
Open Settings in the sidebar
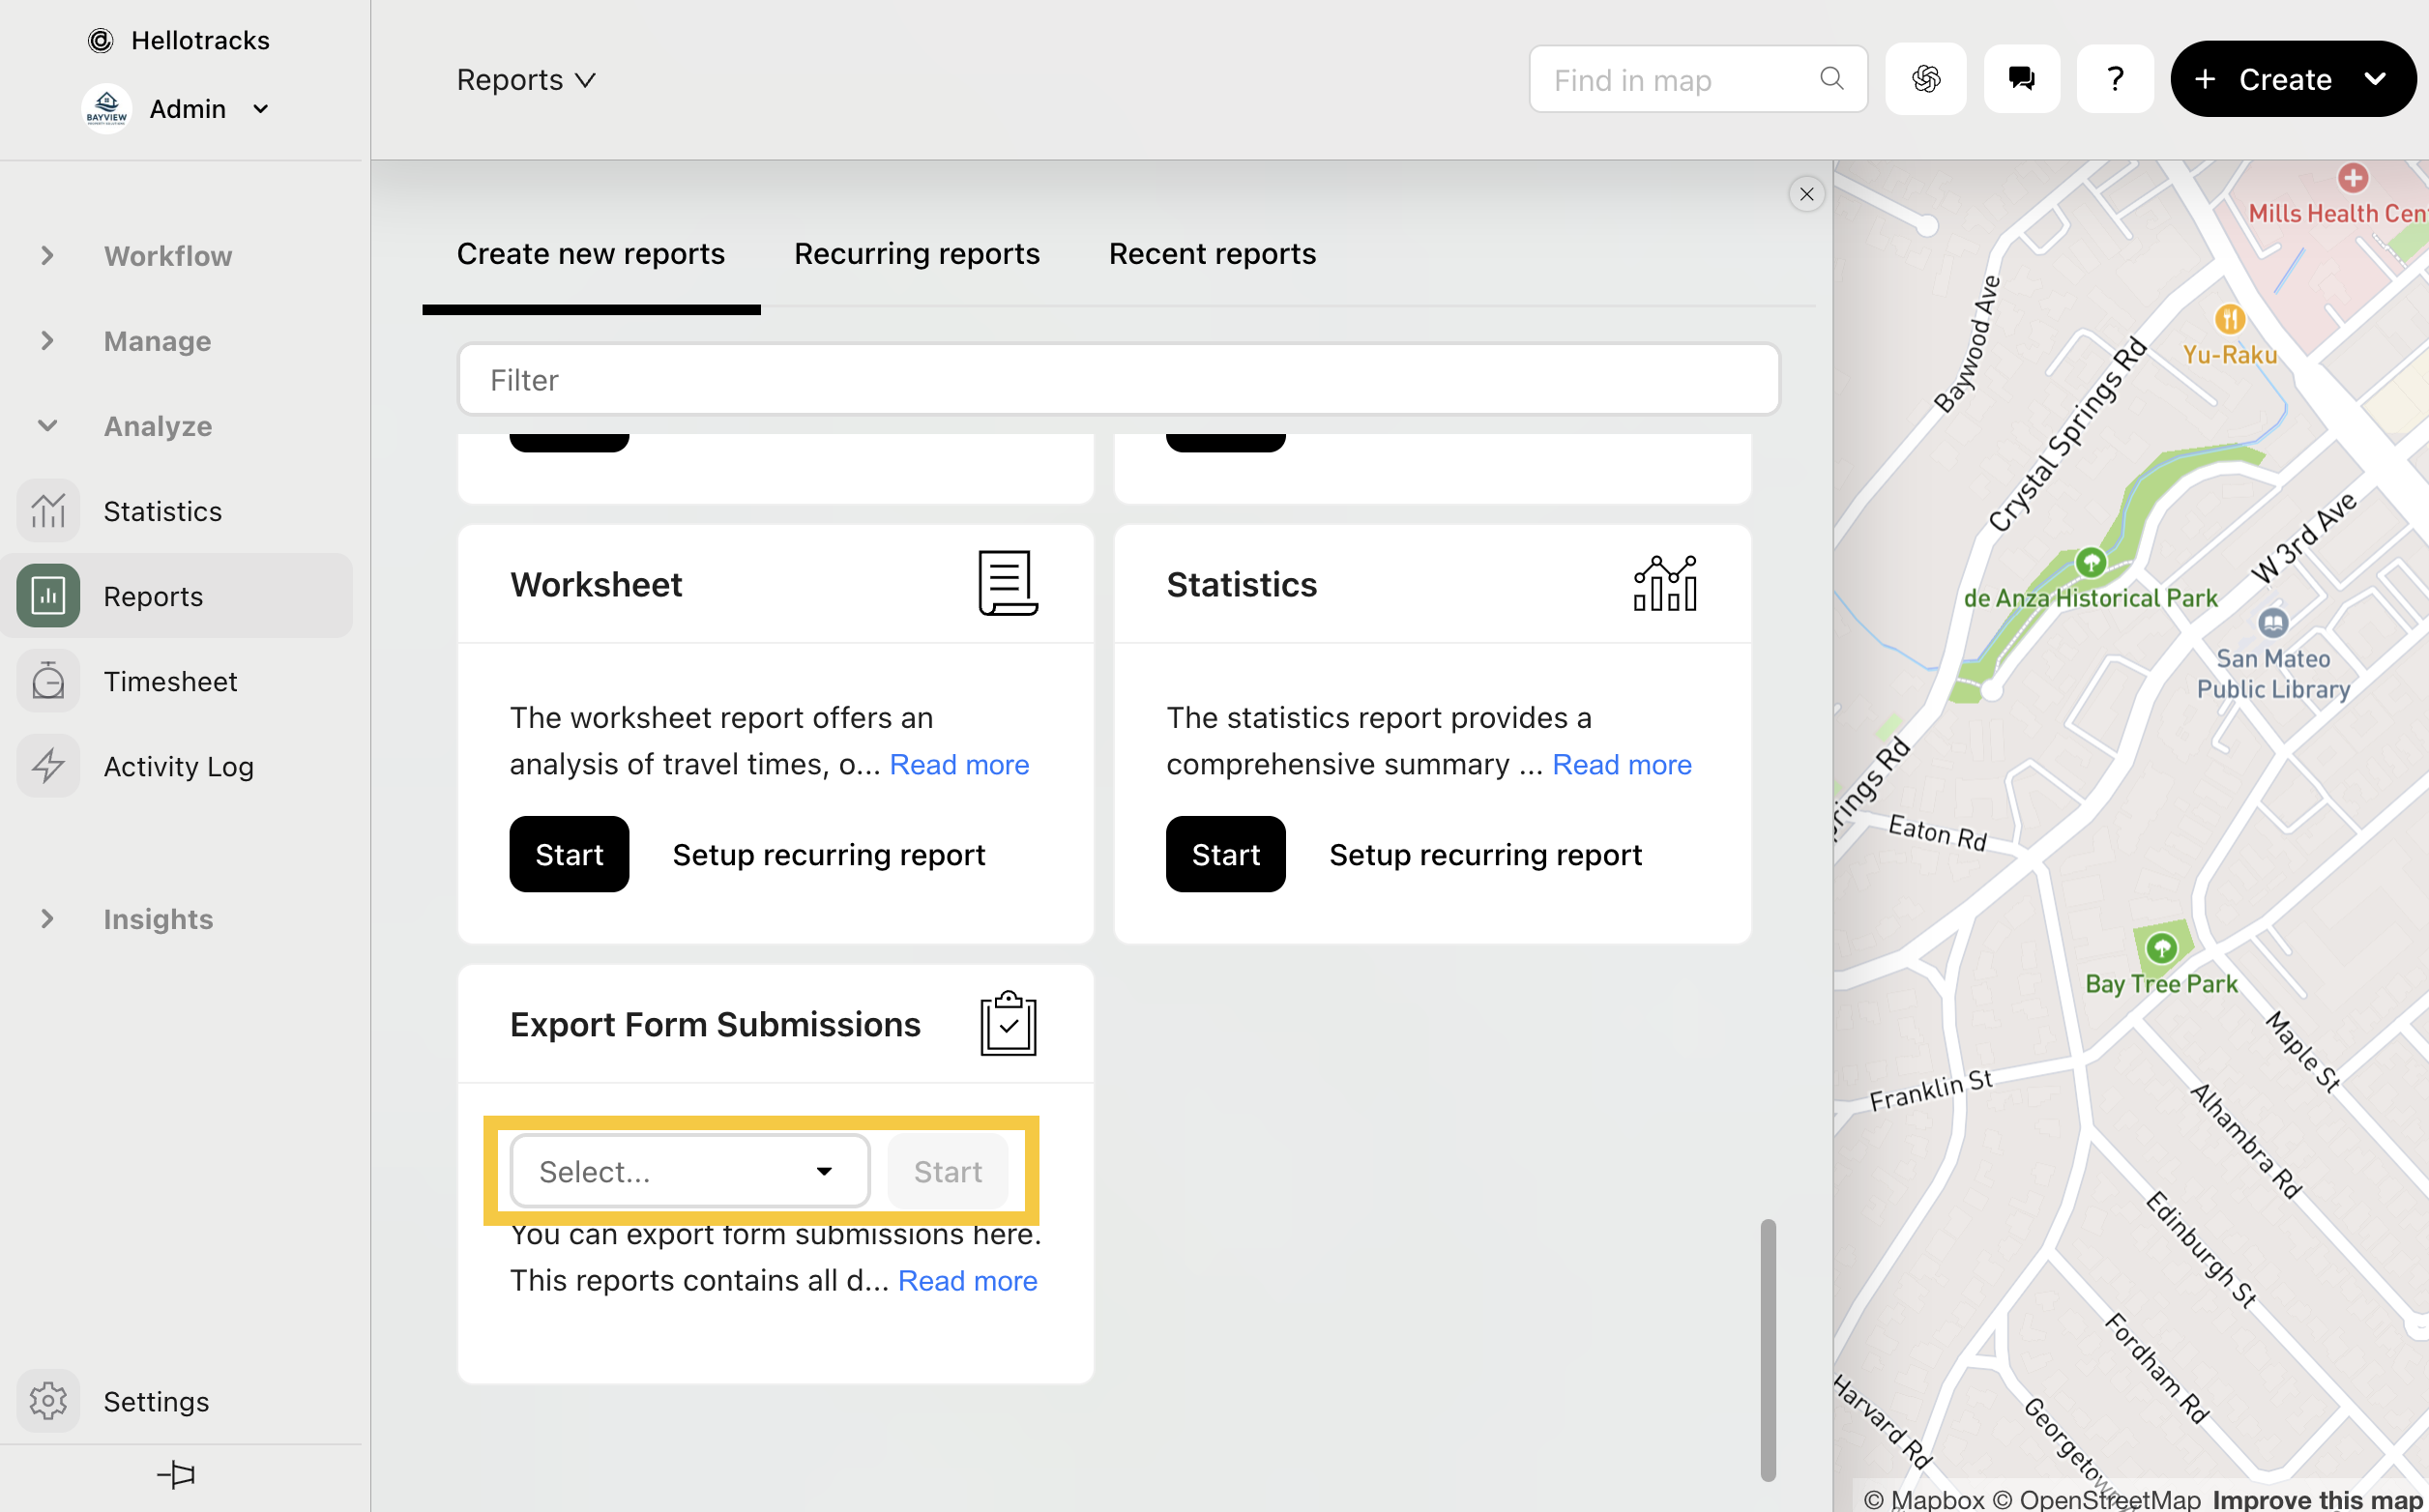156,1401
